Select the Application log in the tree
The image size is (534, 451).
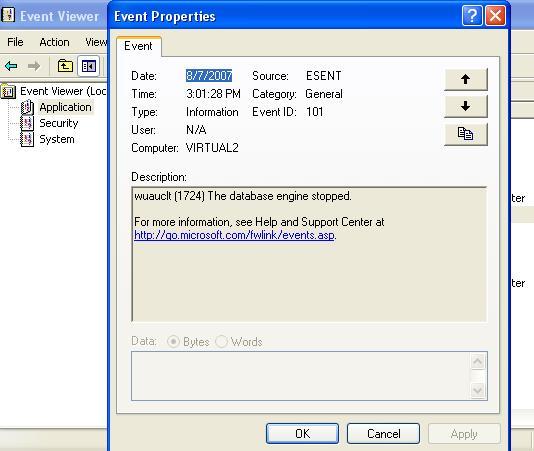coord(65,107)
